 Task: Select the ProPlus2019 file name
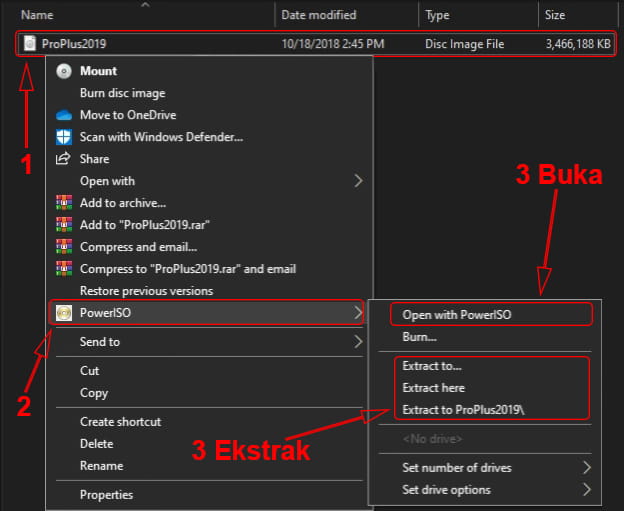74,43
